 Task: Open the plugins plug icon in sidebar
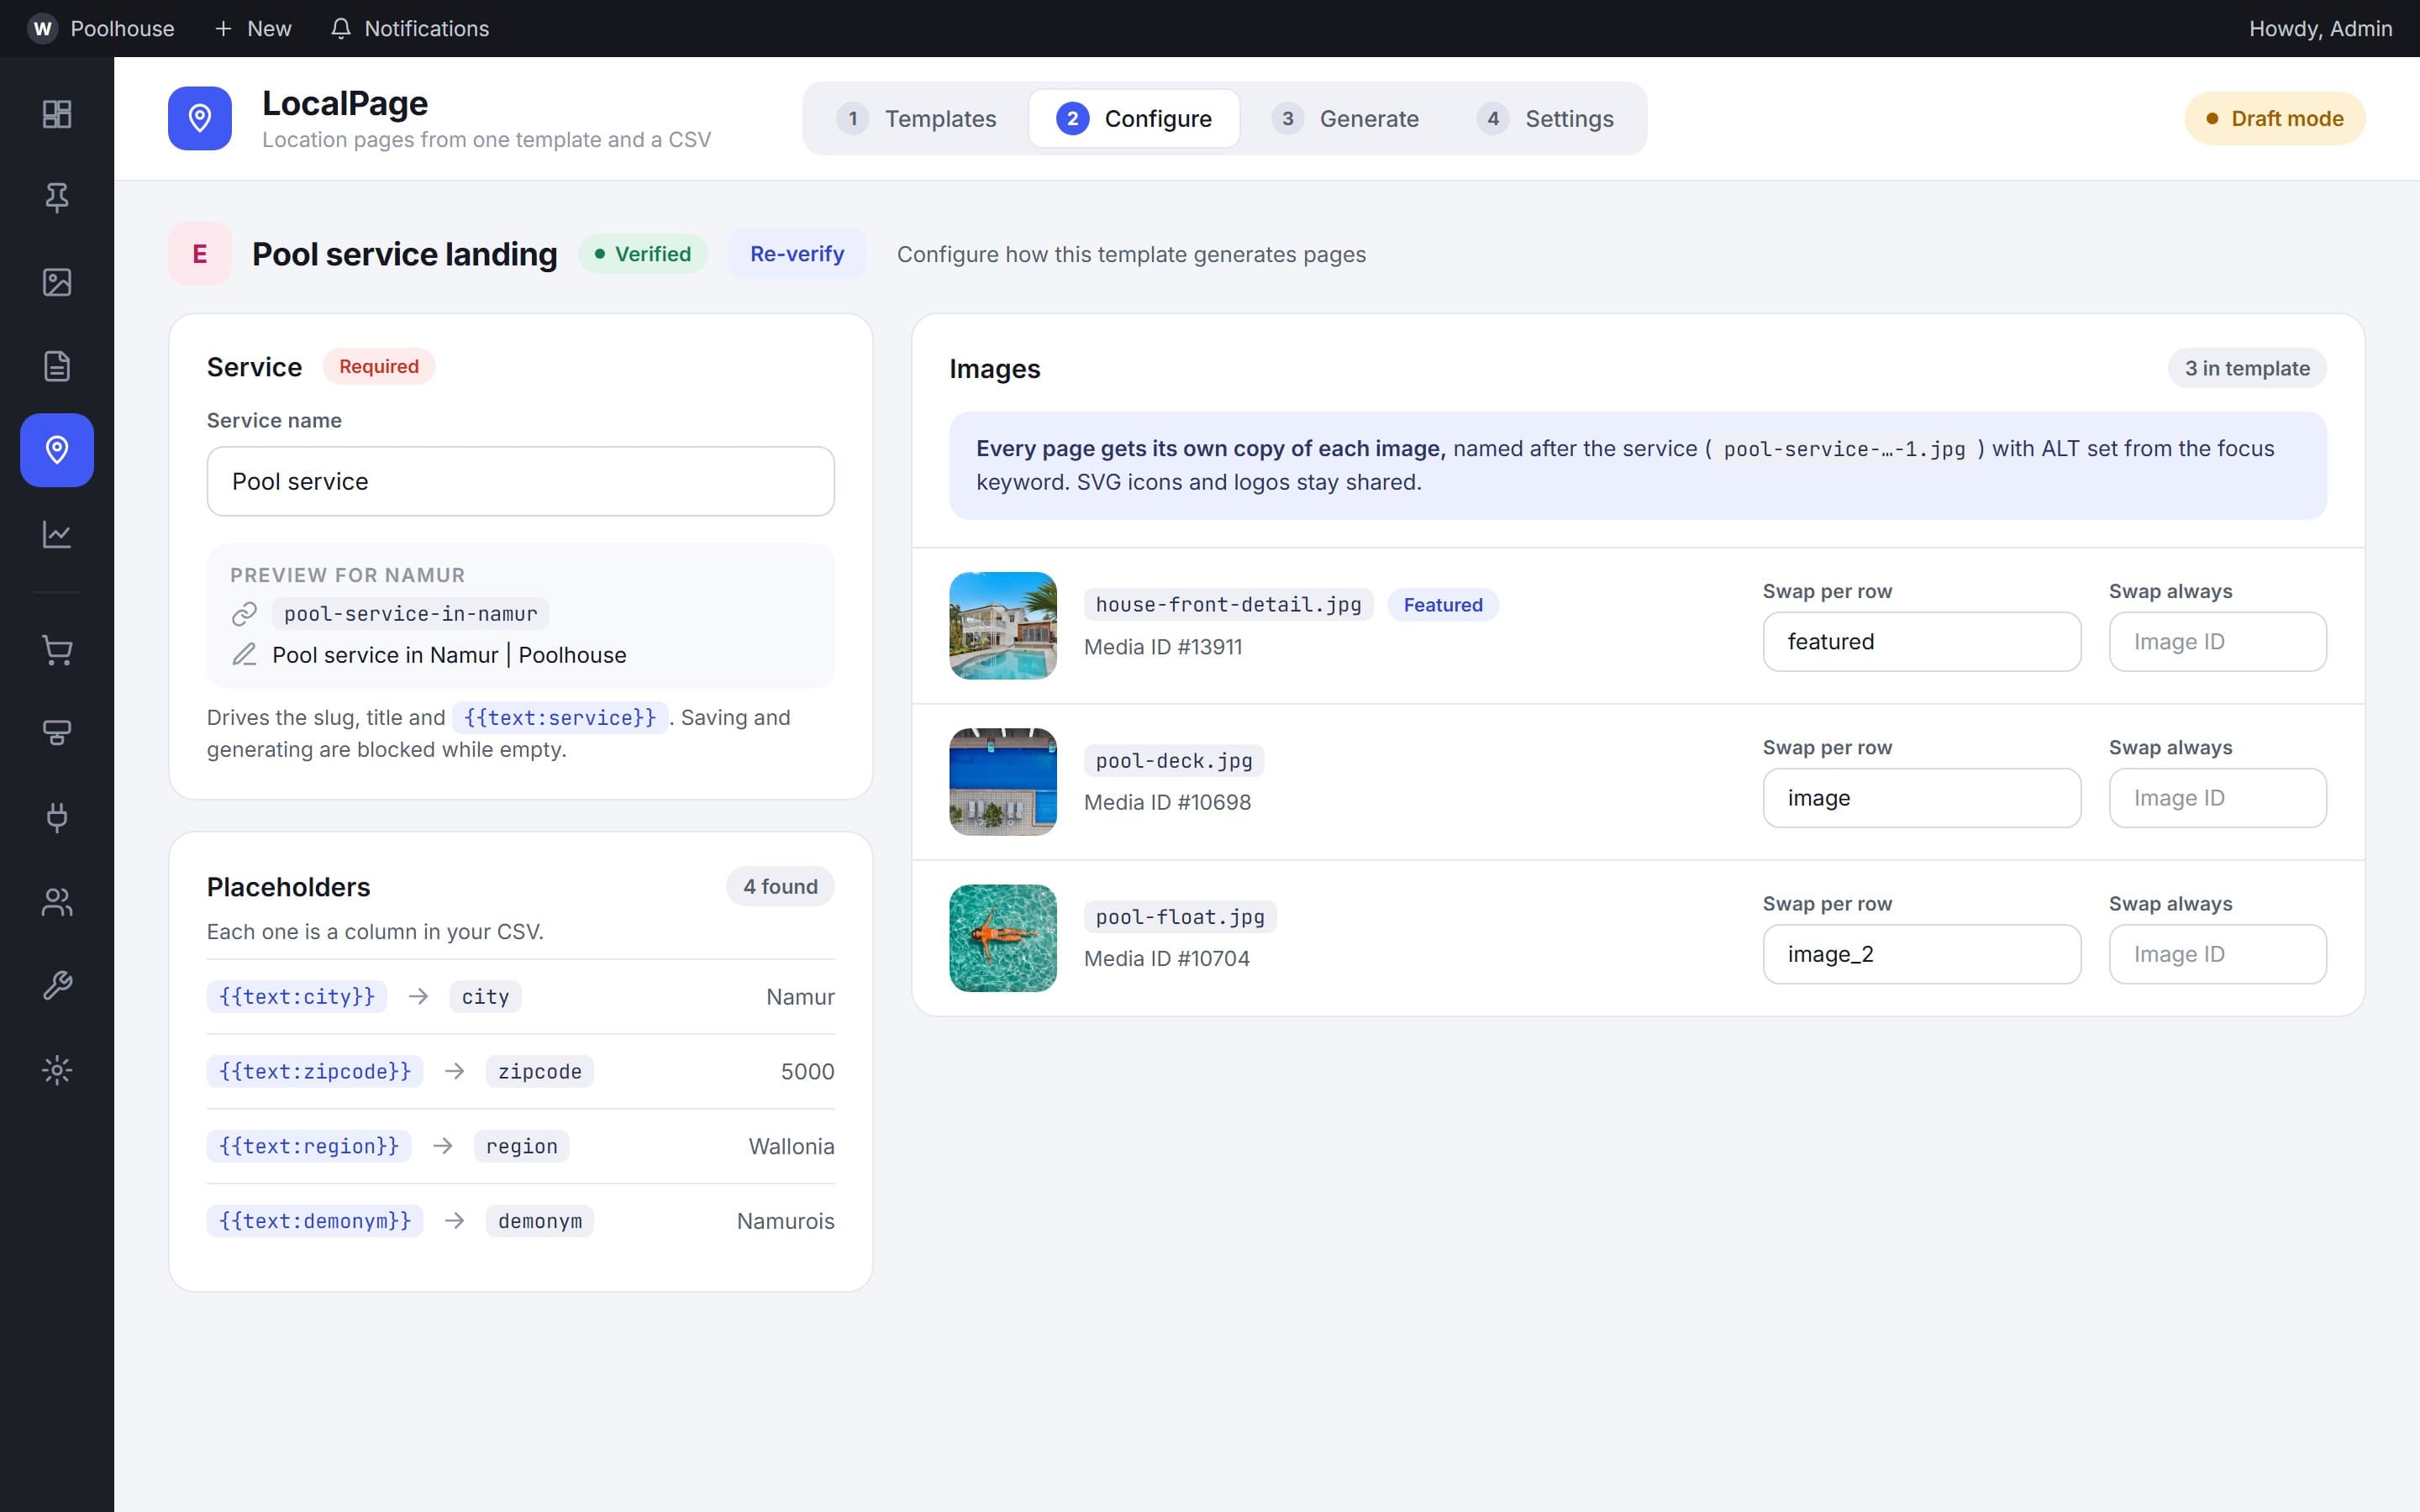click(57, 818)
